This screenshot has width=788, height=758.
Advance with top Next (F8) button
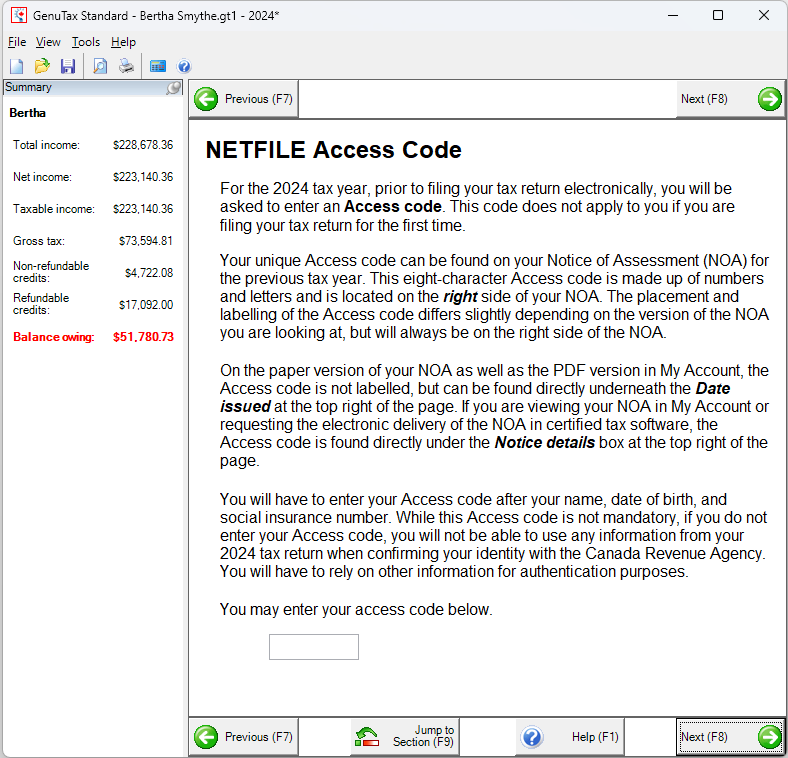tap(730, 99)
